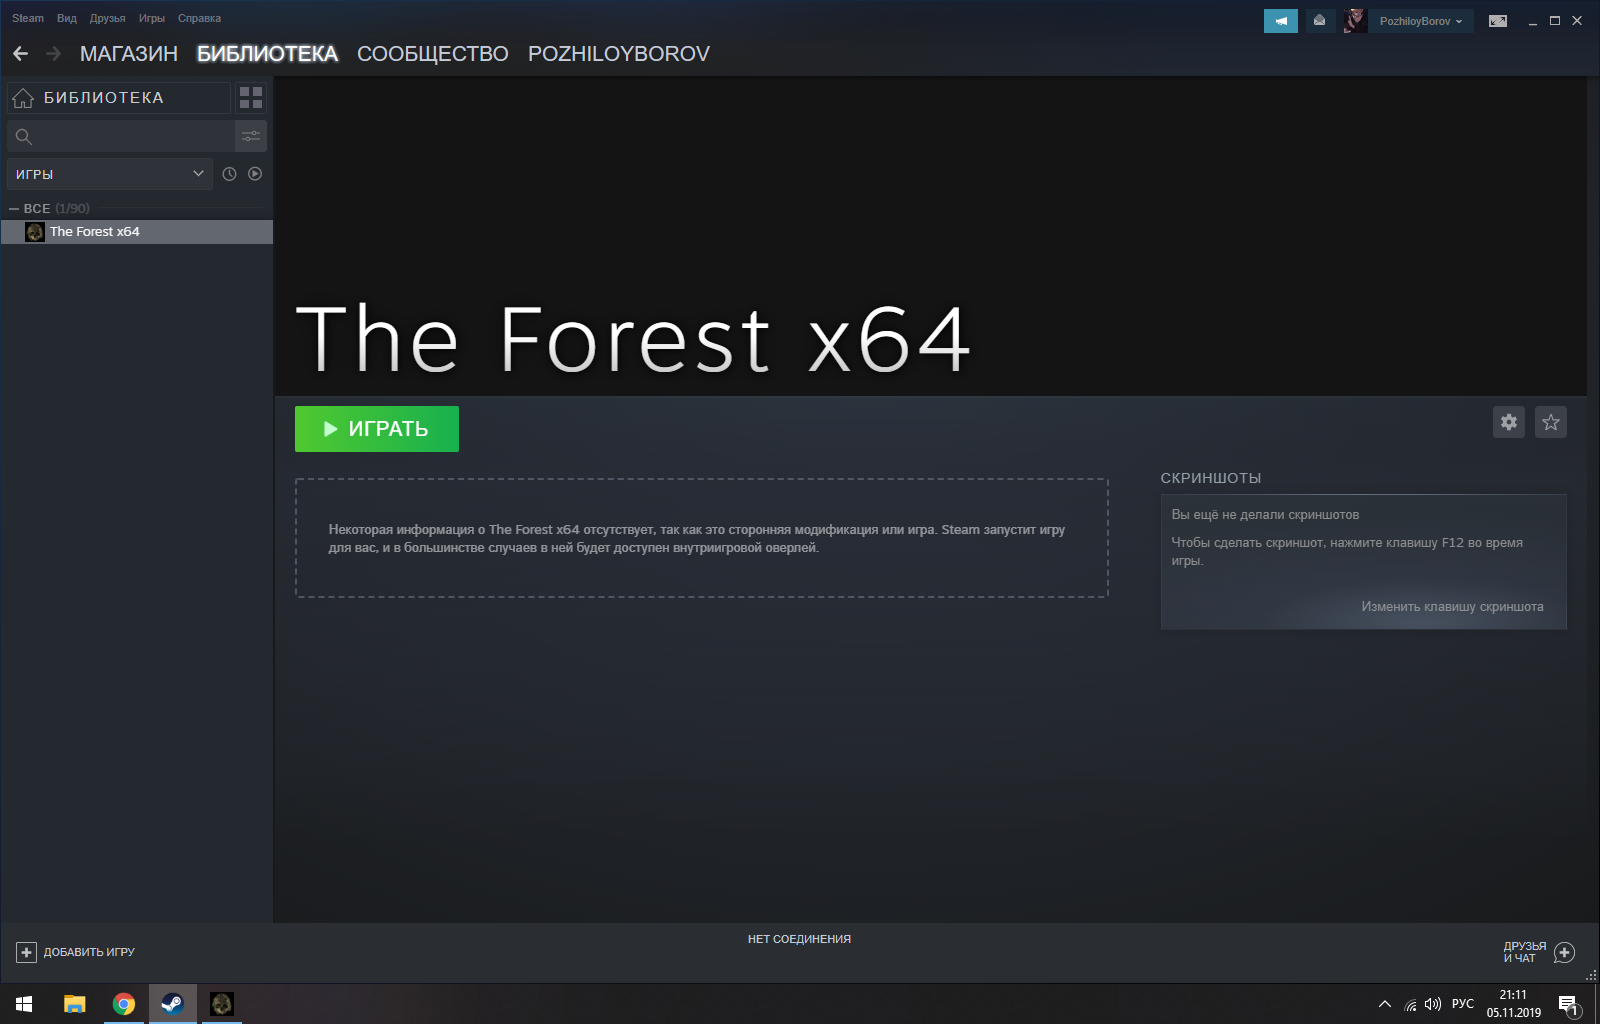1600x1024 pixels.
Task: Click СКРИНШОТЫ section heading
Action: (x=1211, y=478)
